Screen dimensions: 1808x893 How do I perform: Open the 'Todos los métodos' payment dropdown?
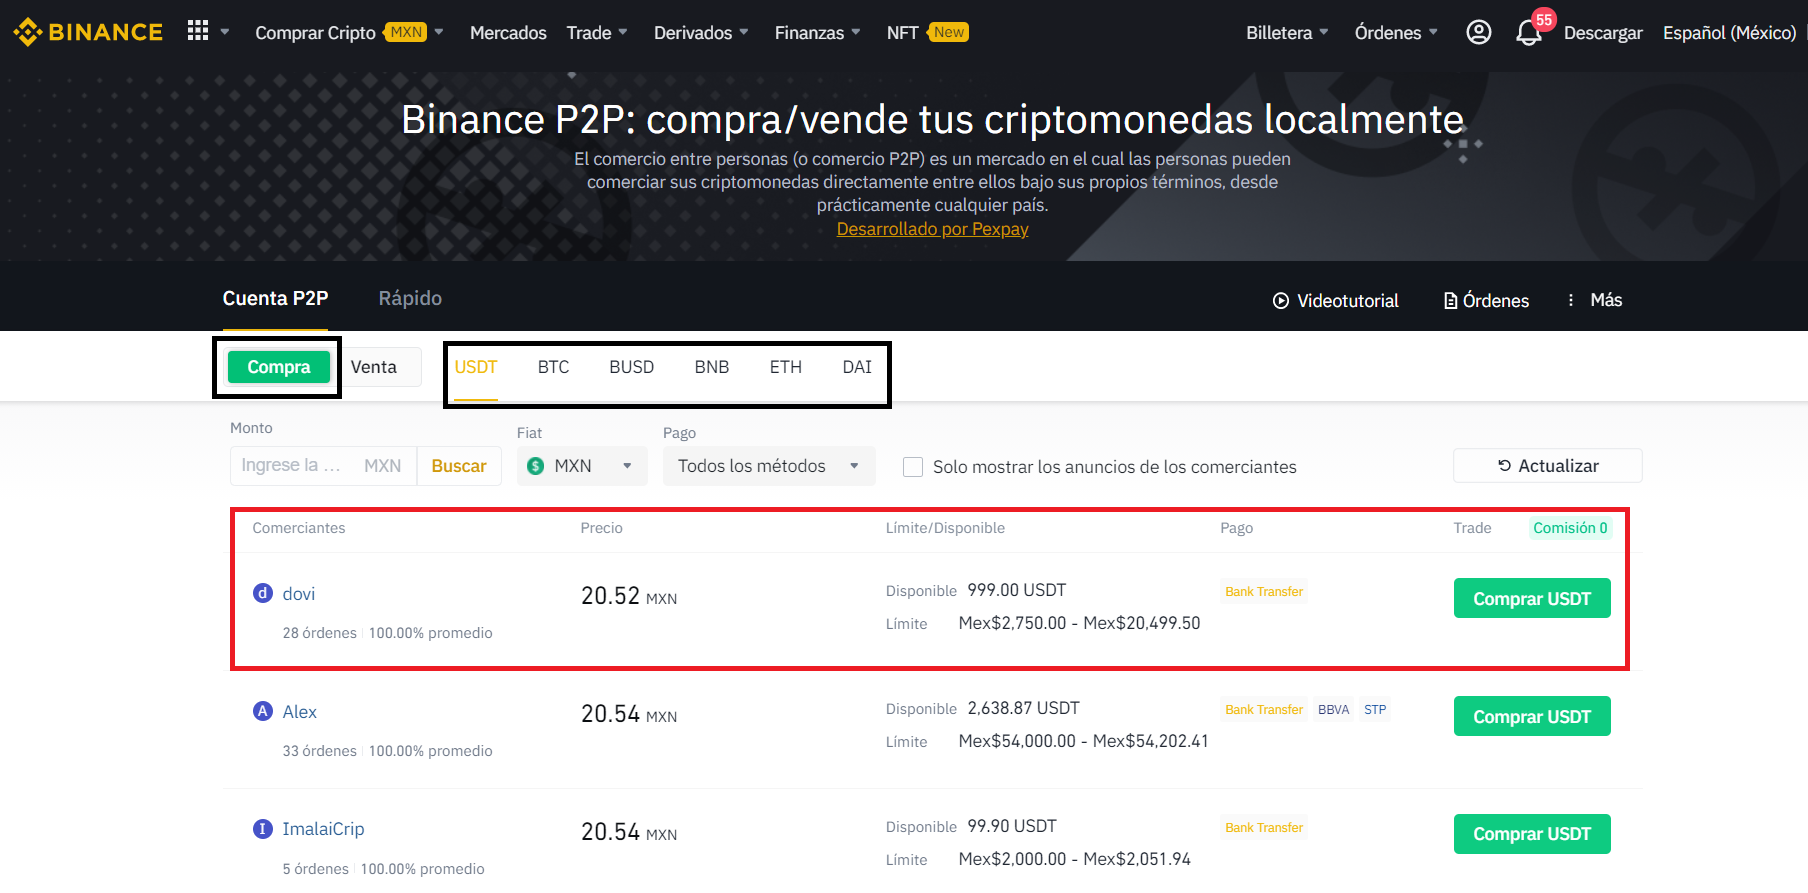click(x=769, y=466)
